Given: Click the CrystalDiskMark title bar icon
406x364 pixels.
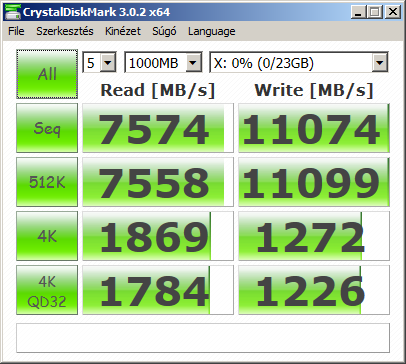Looking at the screenshot, I should pos(13,12).
